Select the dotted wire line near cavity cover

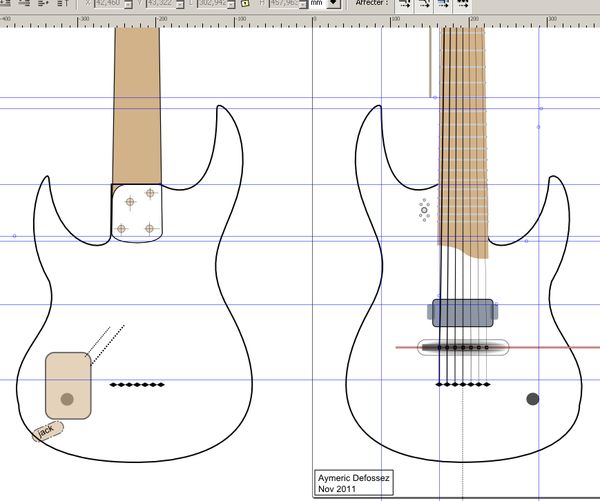108,345
